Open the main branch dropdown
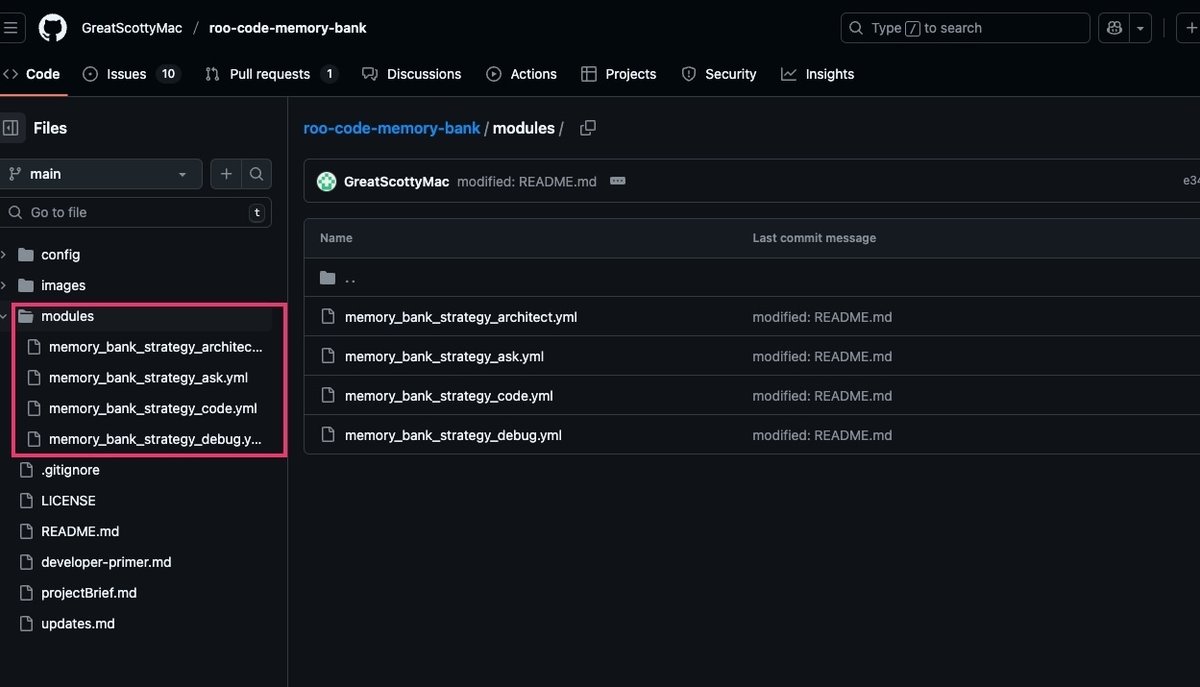Viewport: 1200px width, 687px height. pos(100,174)
